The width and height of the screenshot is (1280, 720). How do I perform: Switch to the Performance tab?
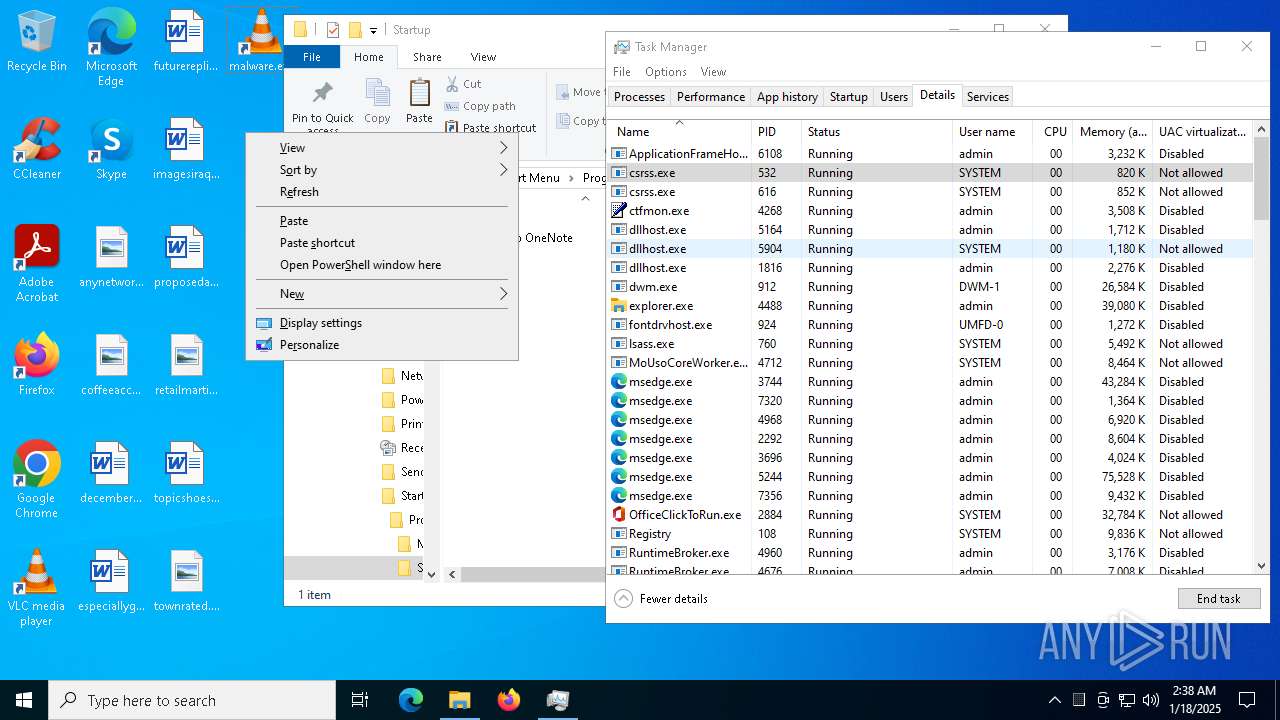click(710, 97)
